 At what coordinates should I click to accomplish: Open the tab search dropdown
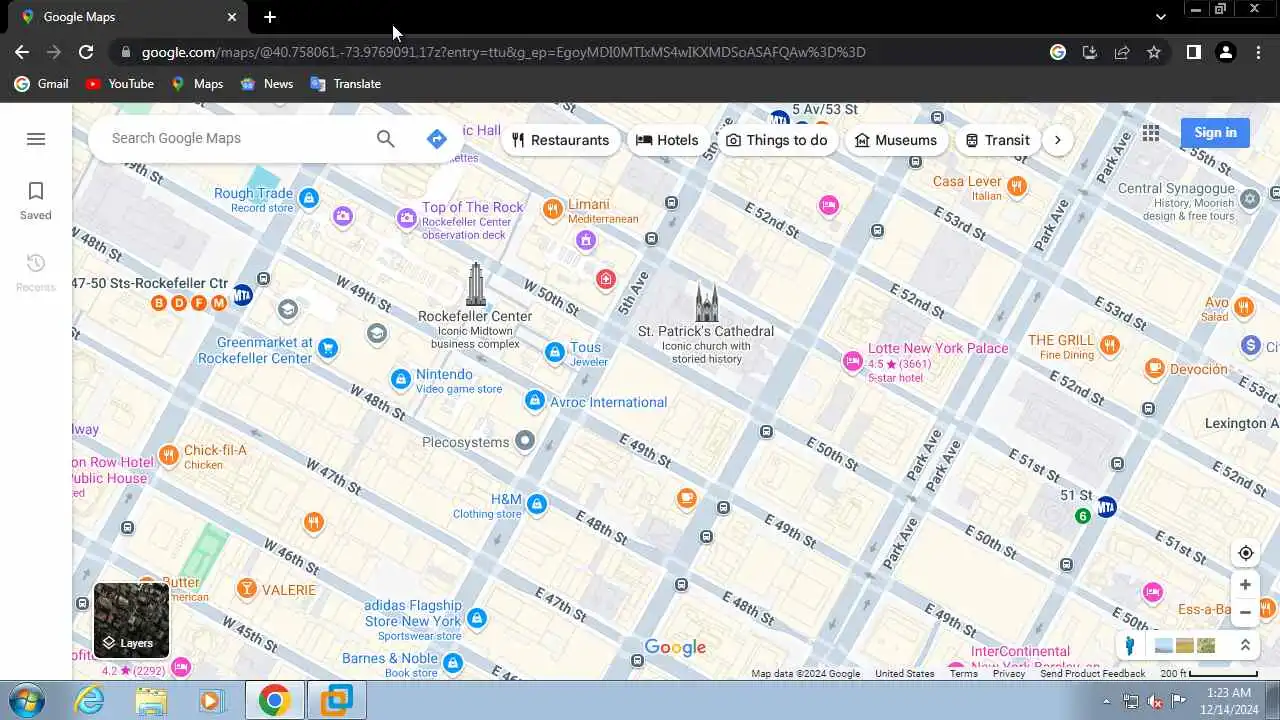1160,17
